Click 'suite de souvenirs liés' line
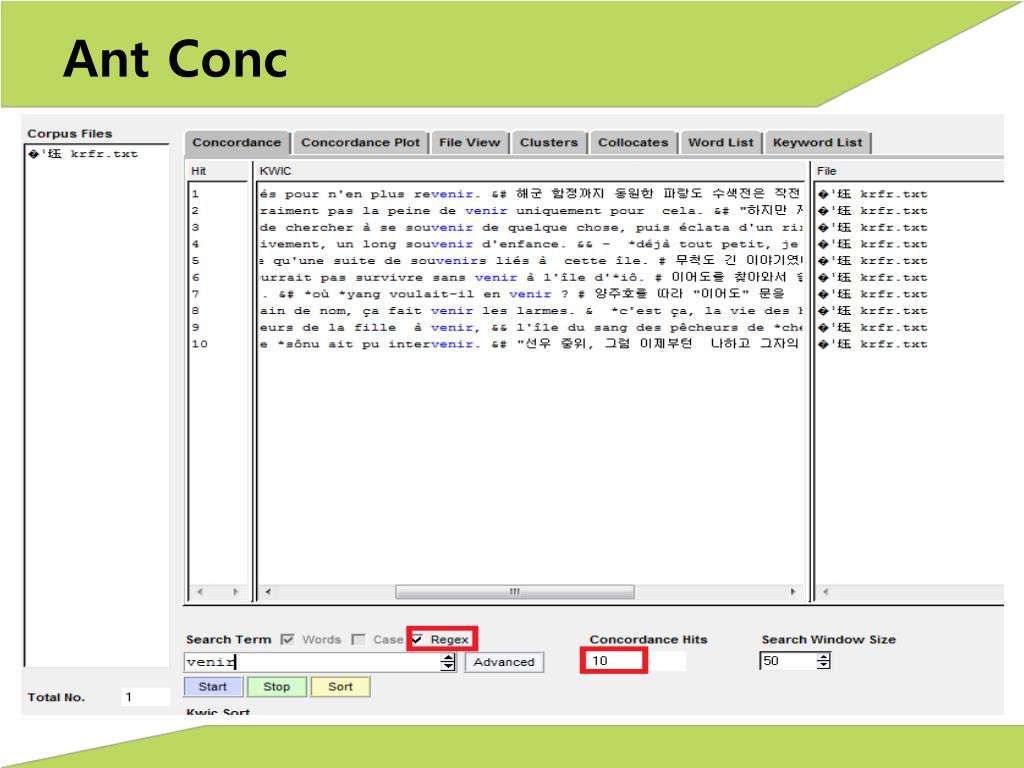The height and width of the screenshot is (768, 1024). point(530,261)
